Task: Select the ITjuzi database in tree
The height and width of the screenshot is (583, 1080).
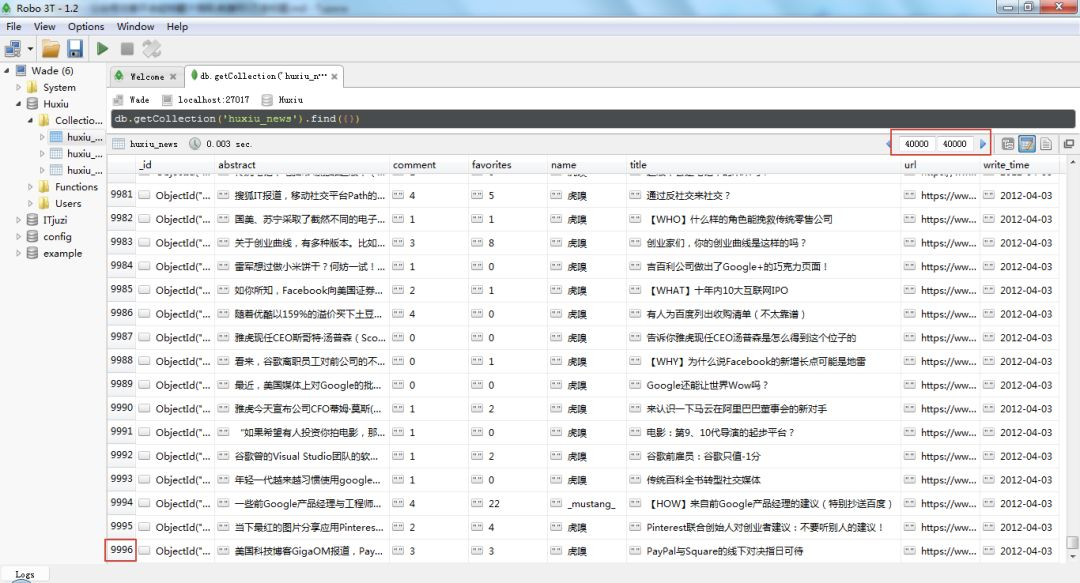Action: tap(55, 220)
